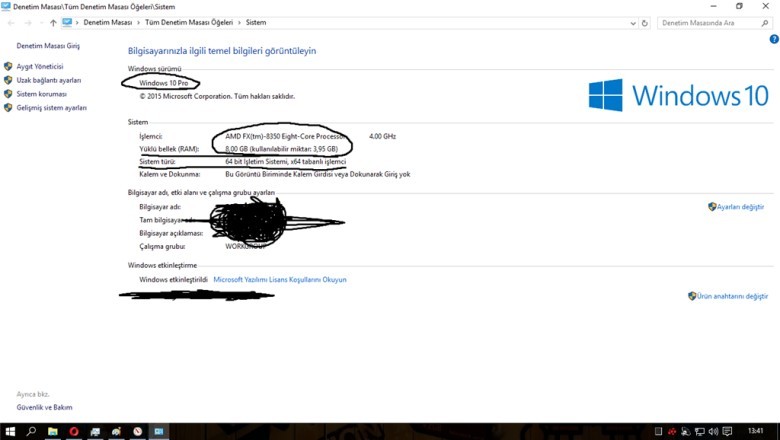
Task: Open Aygıt Yöneticisi (Device Manager)
Action: coord(40,66)
